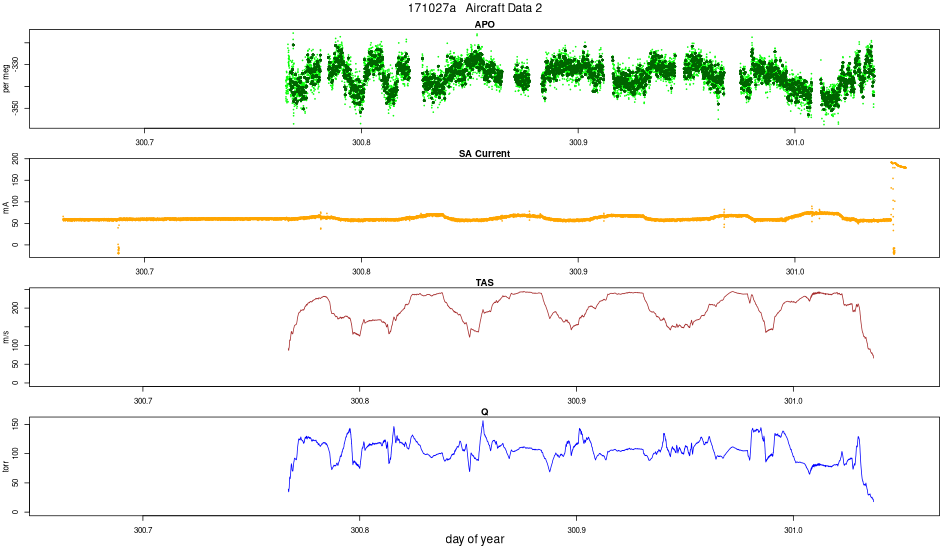
Task: Click the 300.8 tick under Q plot
Action: click(x=359, y=529)
